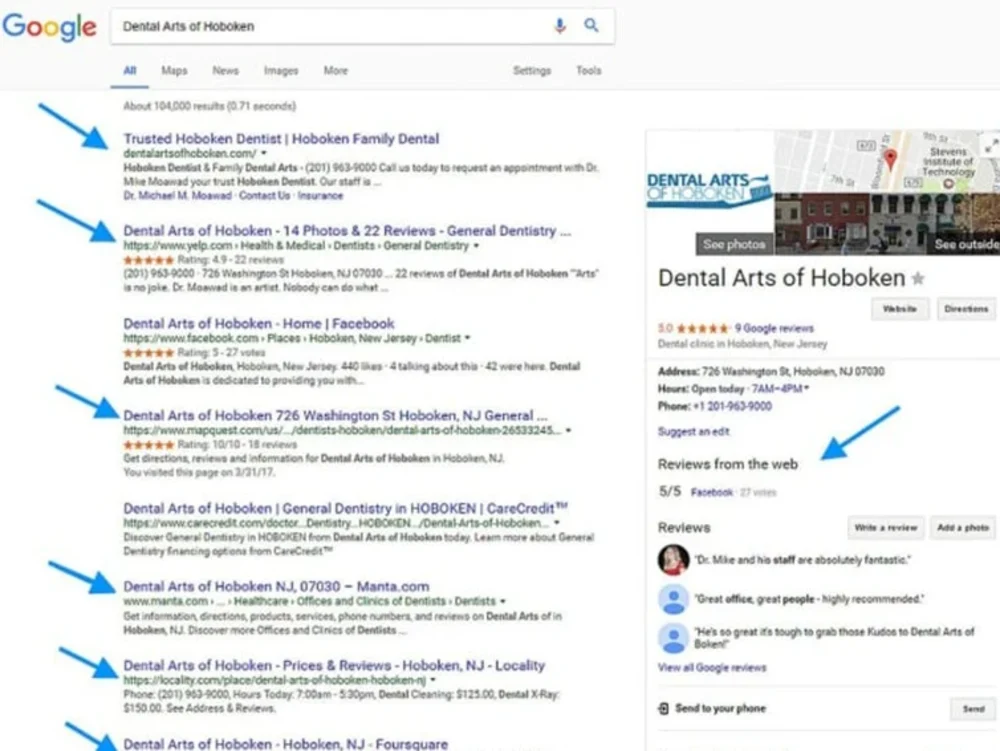Expand dropdown arrow beside the Manta URL
The height and width of the screenshot is (751, 1000).
(x=503, y=601)
